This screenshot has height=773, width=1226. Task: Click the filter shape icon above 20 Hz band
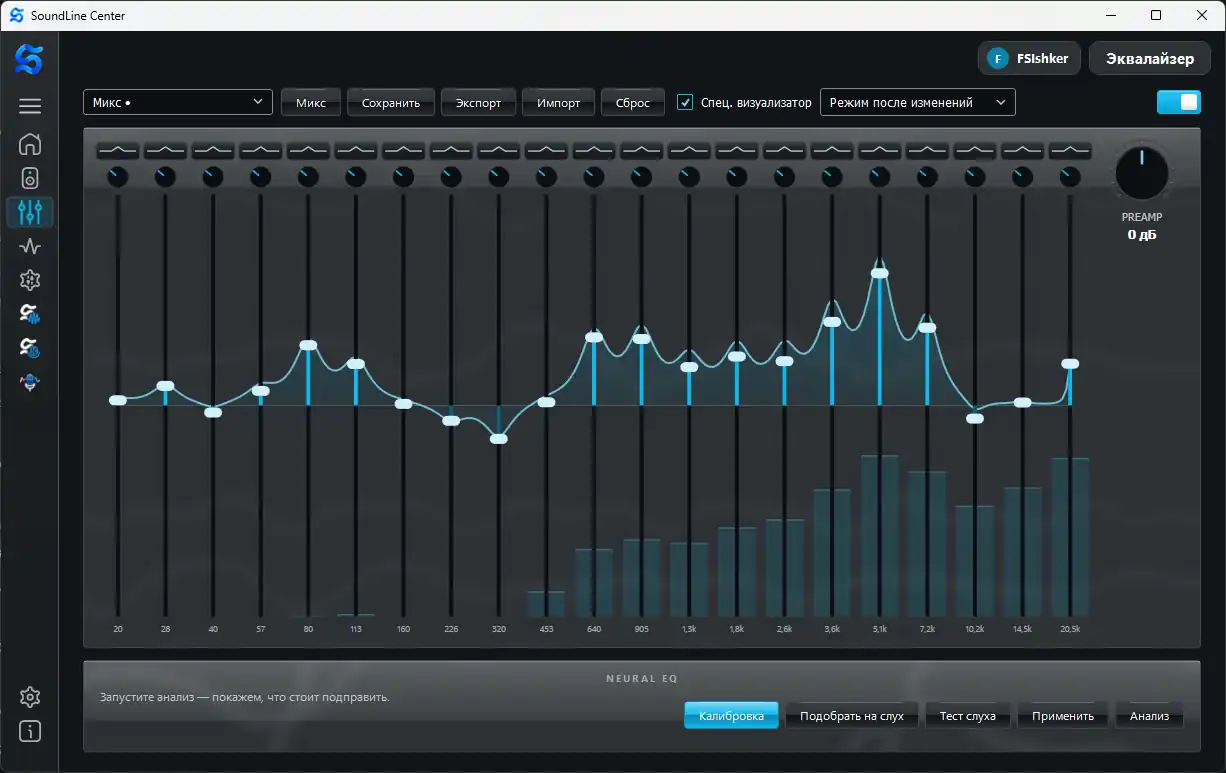point(118,150)
